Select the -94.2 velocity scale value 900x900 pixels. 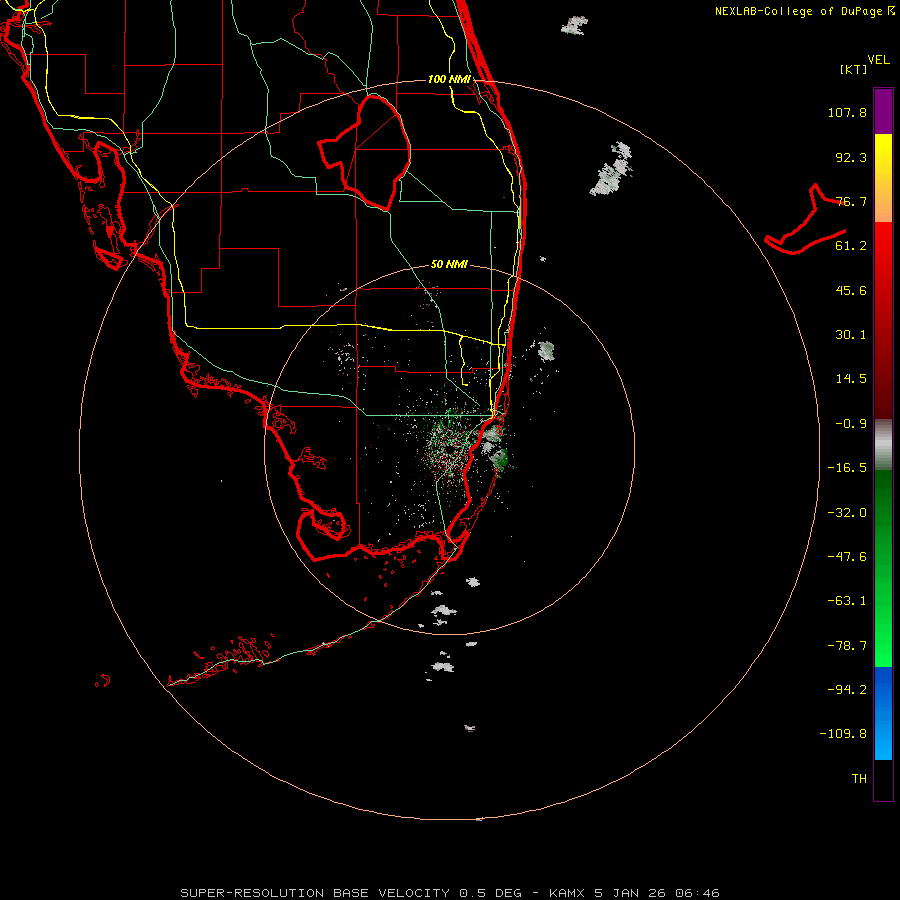[847, 690]
